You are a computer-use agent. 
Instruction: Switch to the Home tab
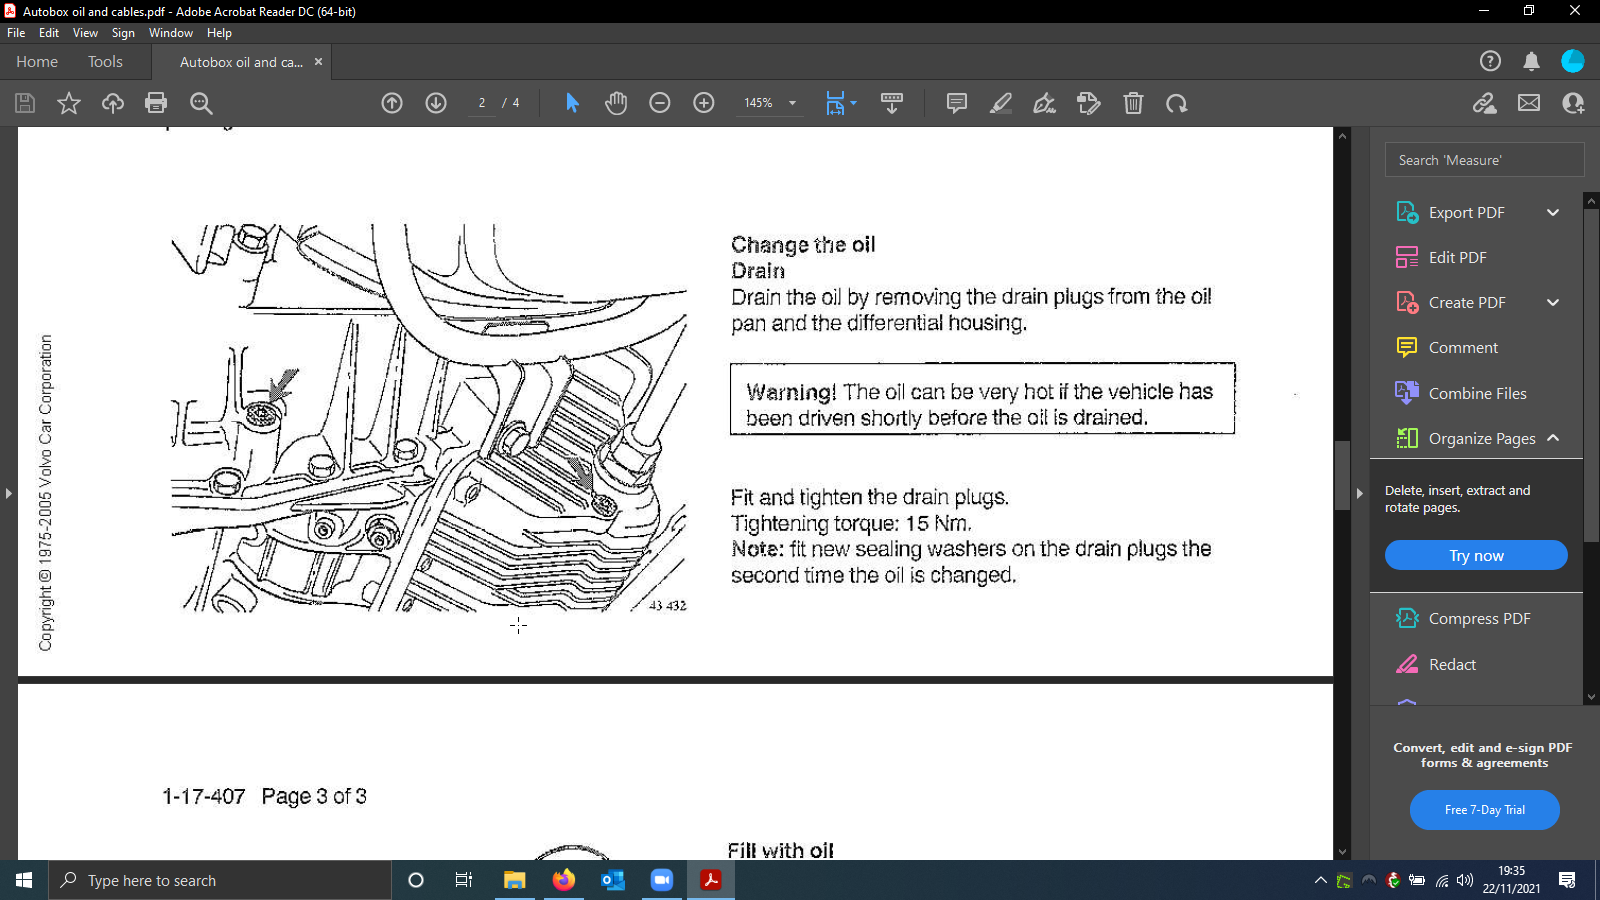[x=37, y=62]
